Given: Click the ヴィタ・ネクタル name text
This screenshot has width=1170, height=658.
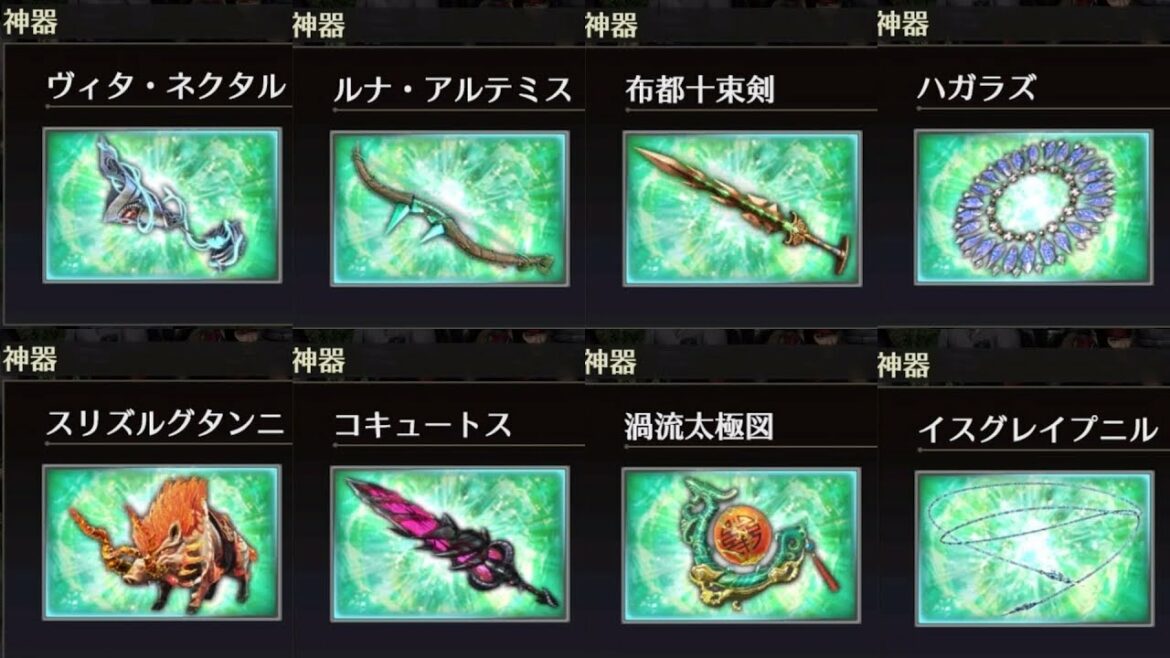Looking at the screenshot, I should click(166, 87).
